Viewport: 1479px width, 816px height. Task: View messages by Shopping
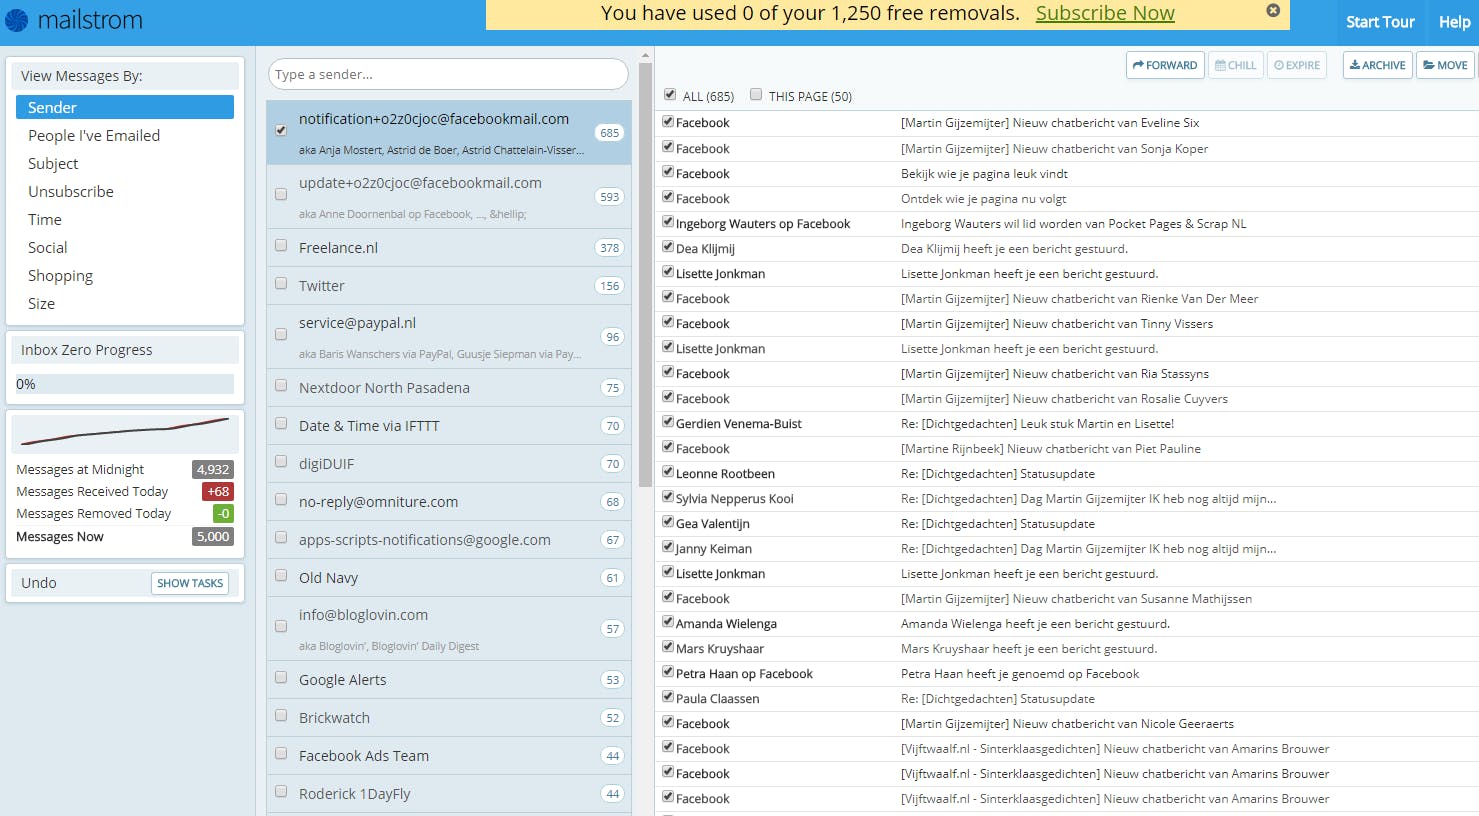point(60,275)
